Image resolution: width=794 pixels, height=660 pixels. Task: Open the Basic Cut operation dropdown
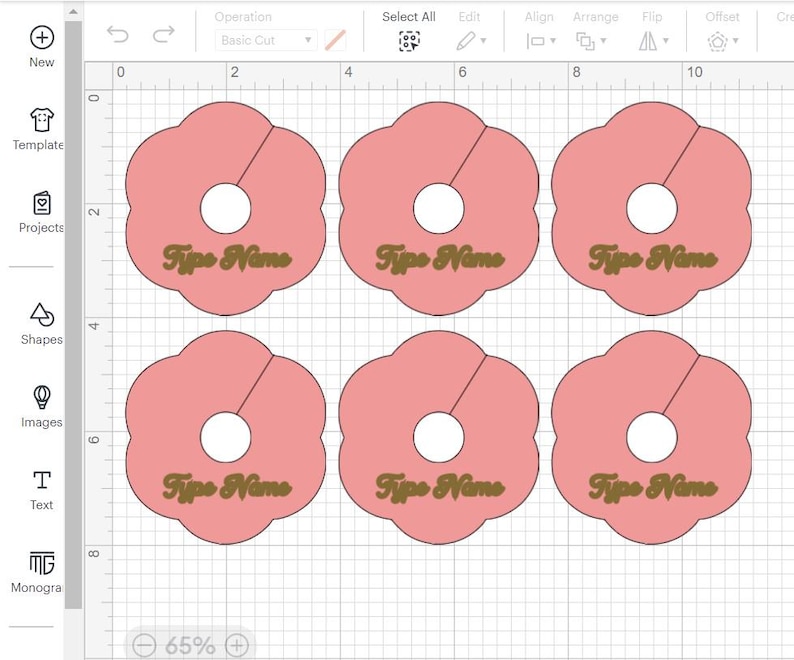click(x=266, y=40)
